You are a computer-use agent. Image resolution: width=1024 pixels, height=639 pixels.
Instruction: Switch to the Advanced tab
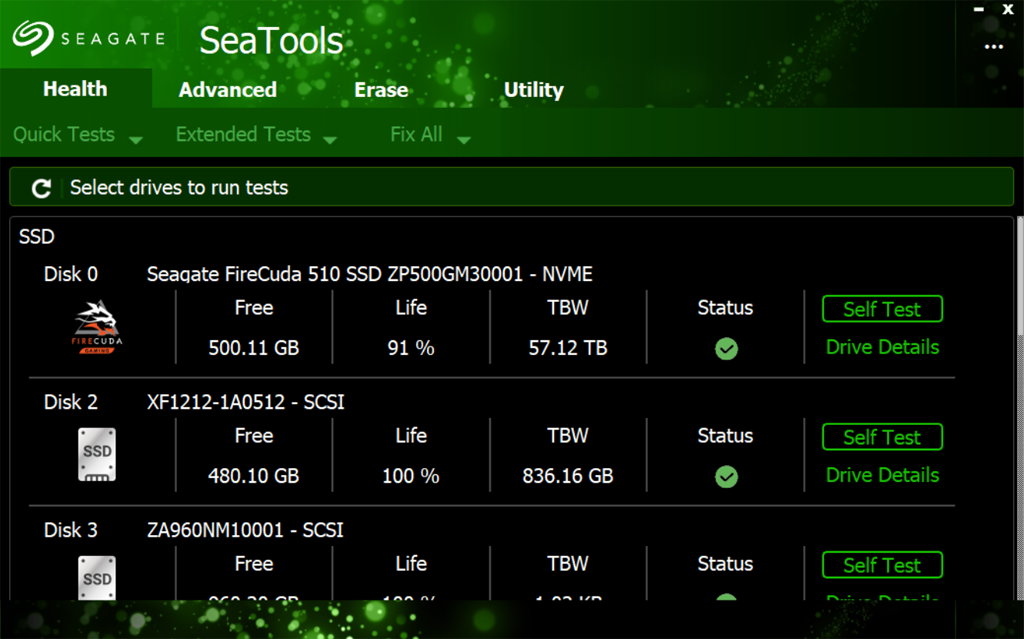[x=227, y=89]
